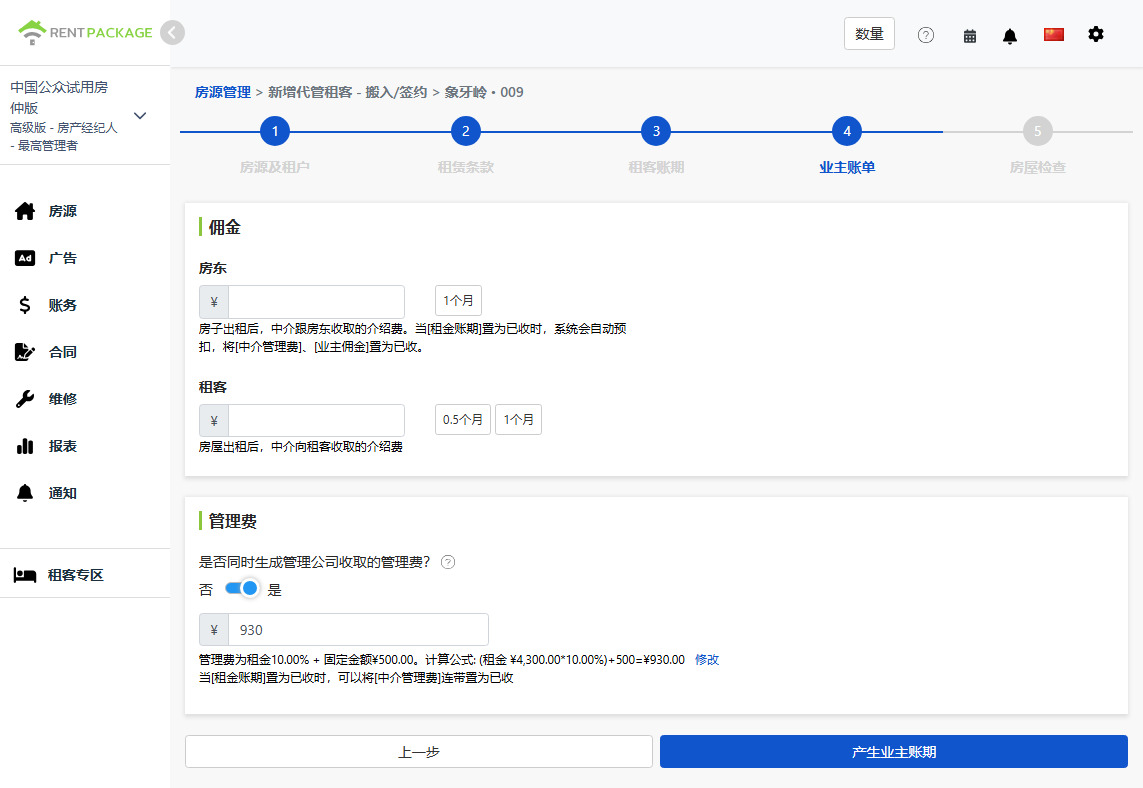Screen dimensions: 1143x788
Task: Collapse the sidebar with the arrow button
Action: click(172, 33)
